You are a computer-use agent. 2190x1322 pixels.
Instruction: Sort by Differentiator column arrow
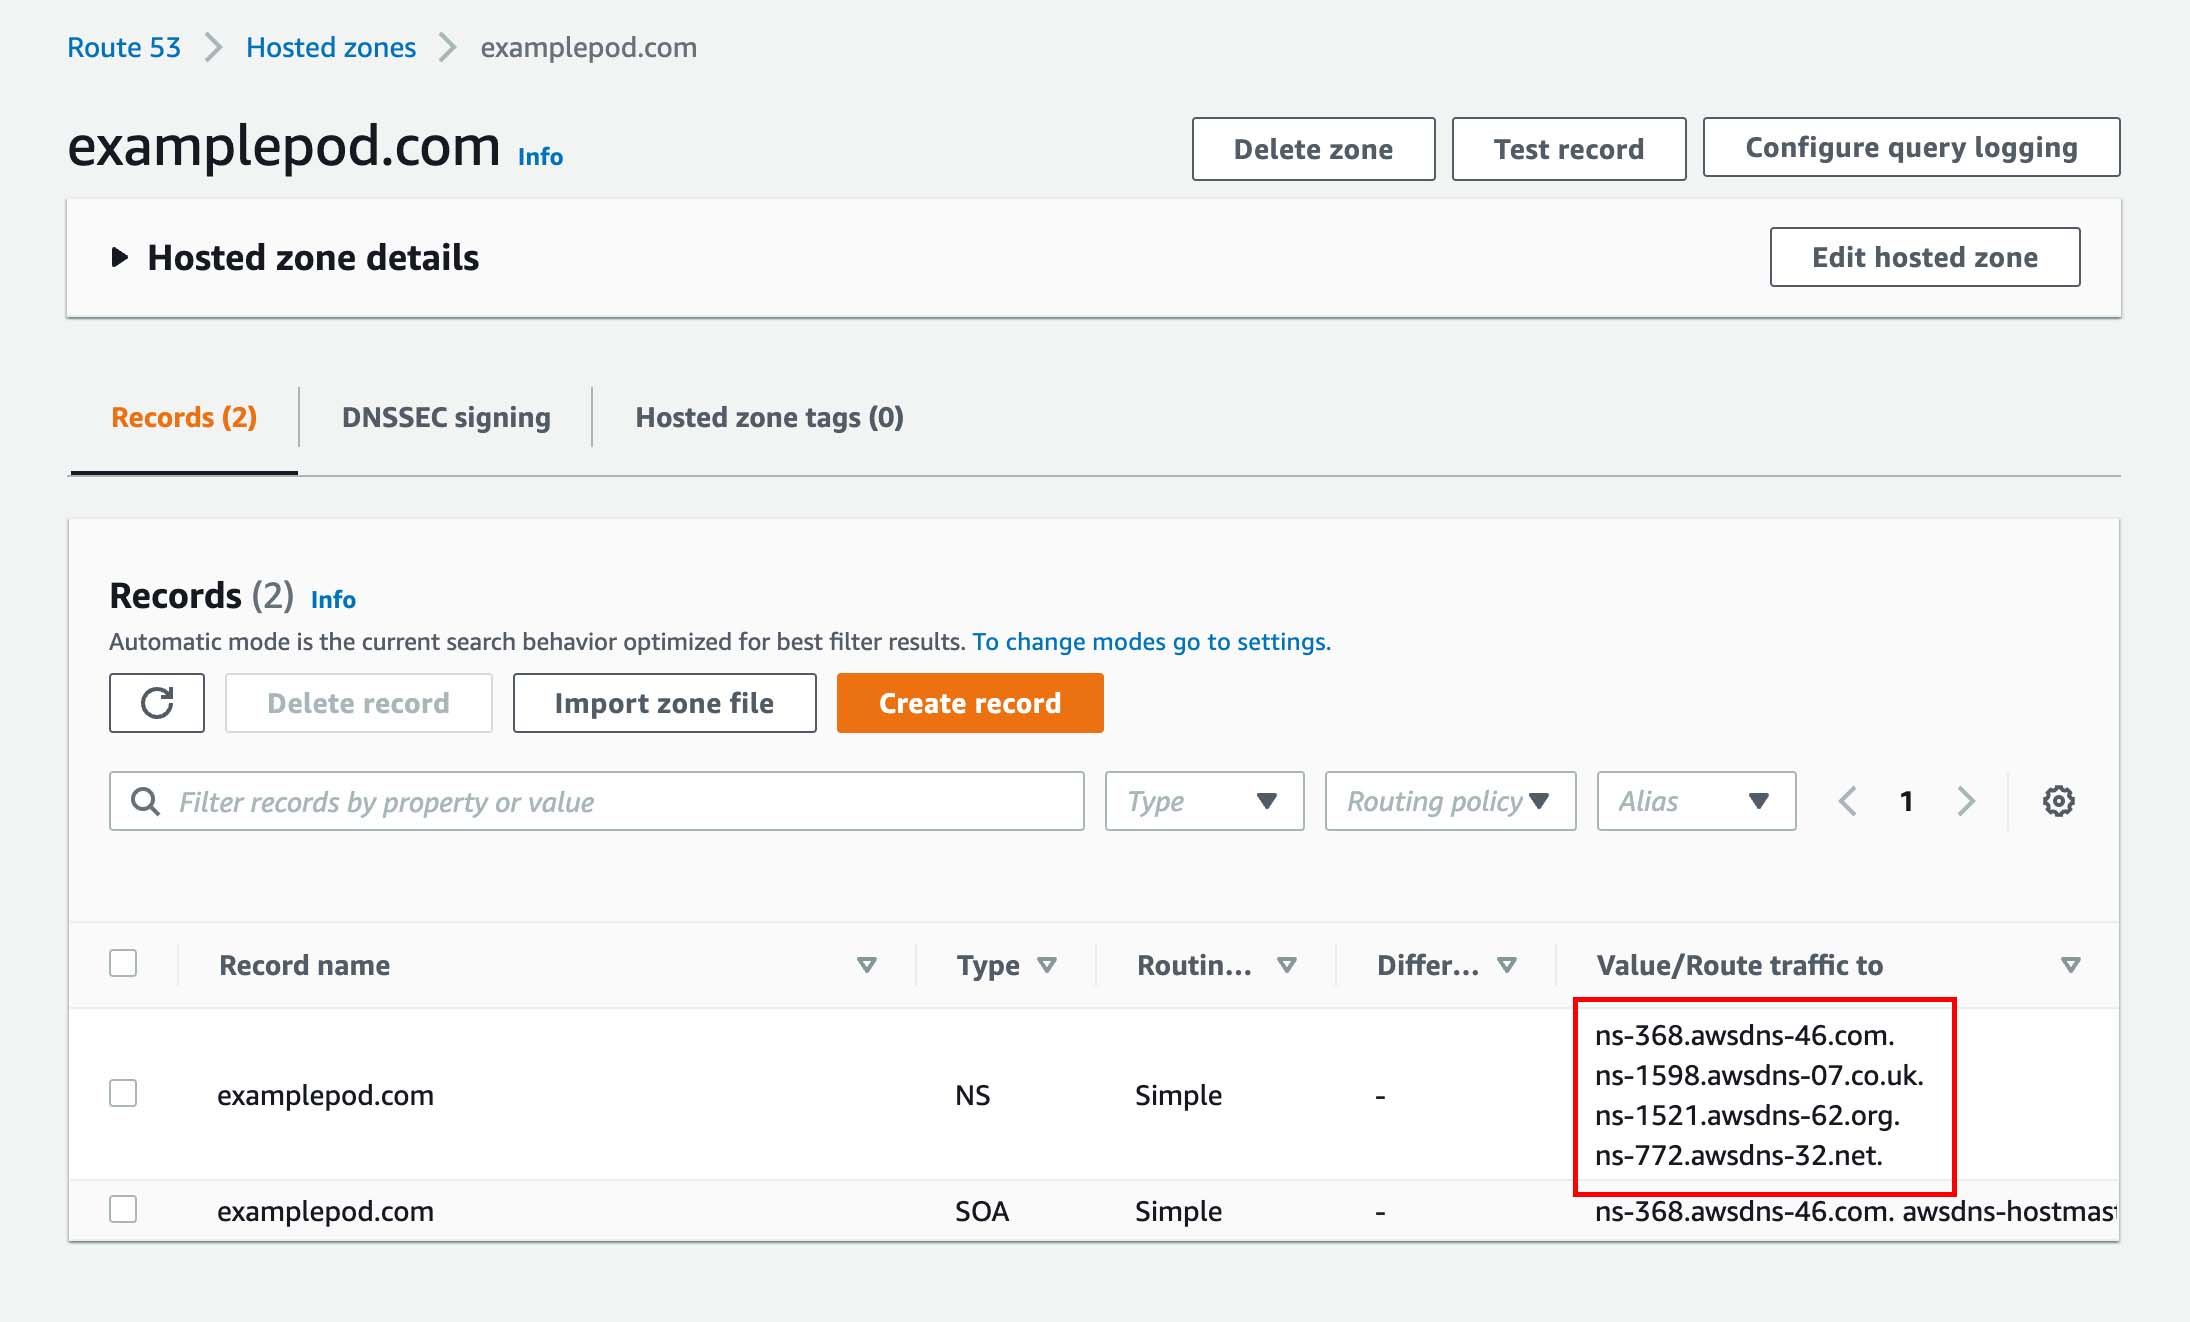1507,965
